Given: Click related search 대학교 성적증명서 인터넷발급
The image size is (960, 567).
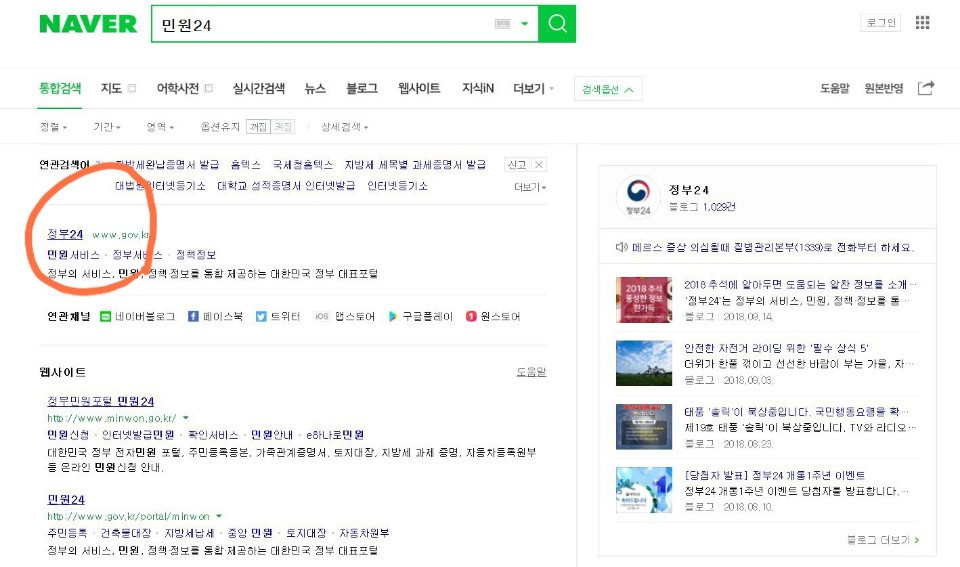Looking at the screenshot, I should [286, 186].
